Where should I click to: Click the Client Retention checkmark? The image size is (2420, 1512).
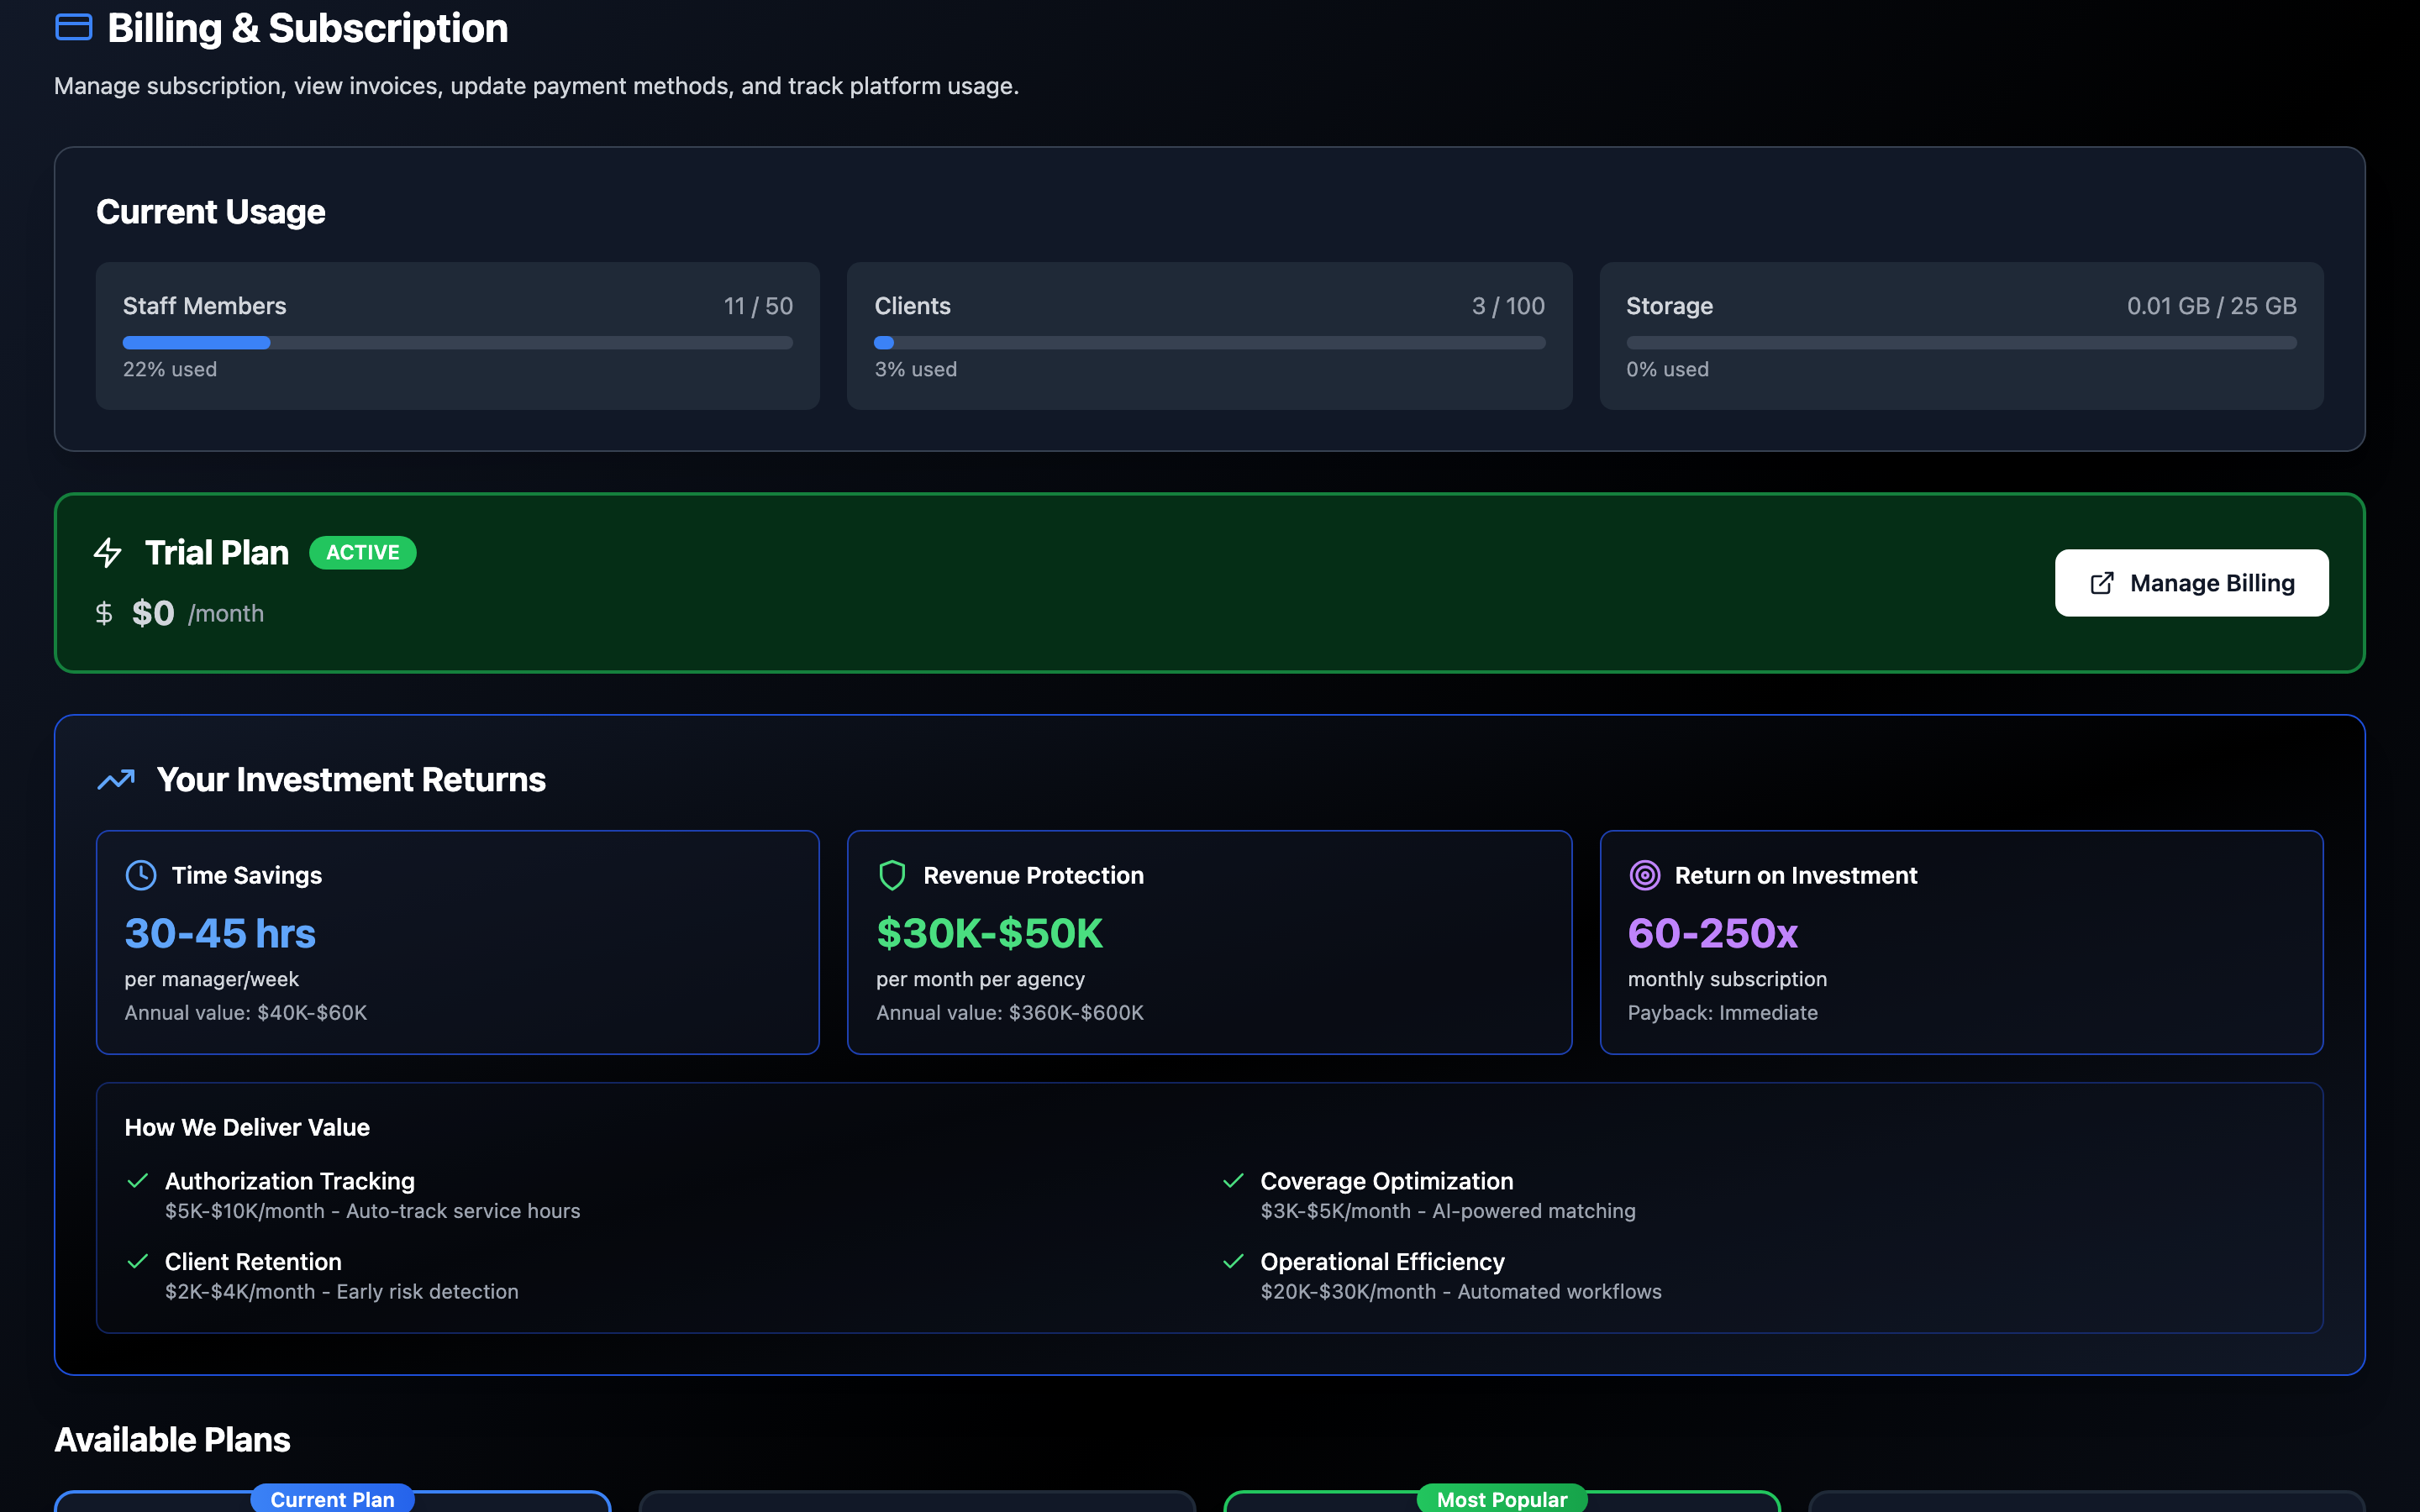138,1261
